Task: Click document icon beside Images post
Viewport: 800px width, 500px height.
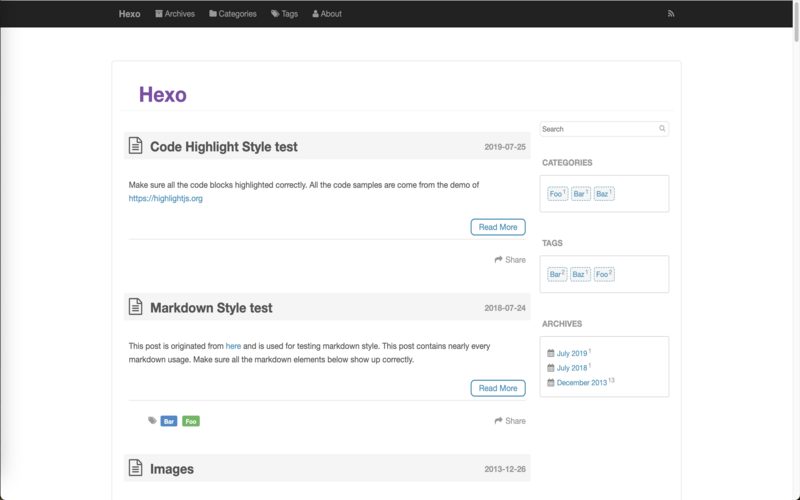Action: (135, 468)
